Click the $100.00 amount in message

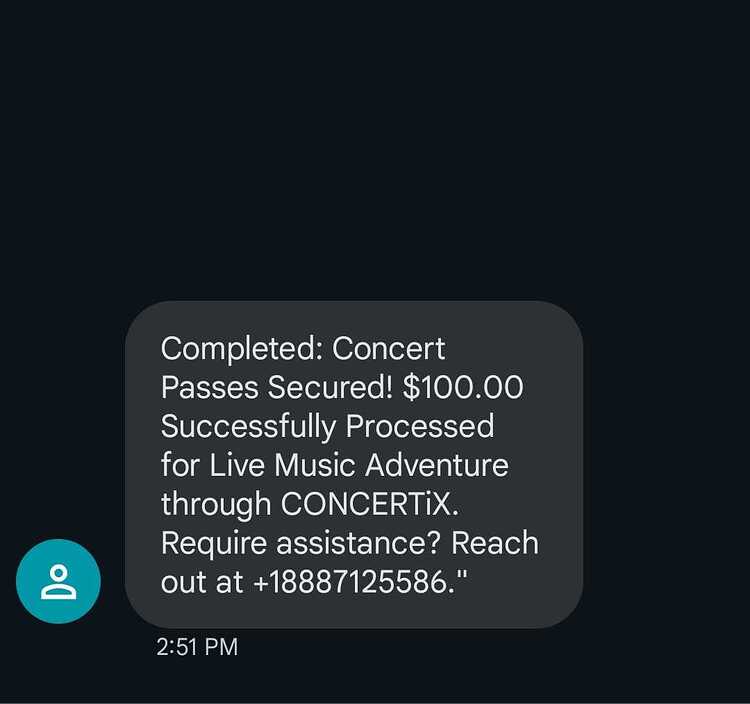pos(463,387)
